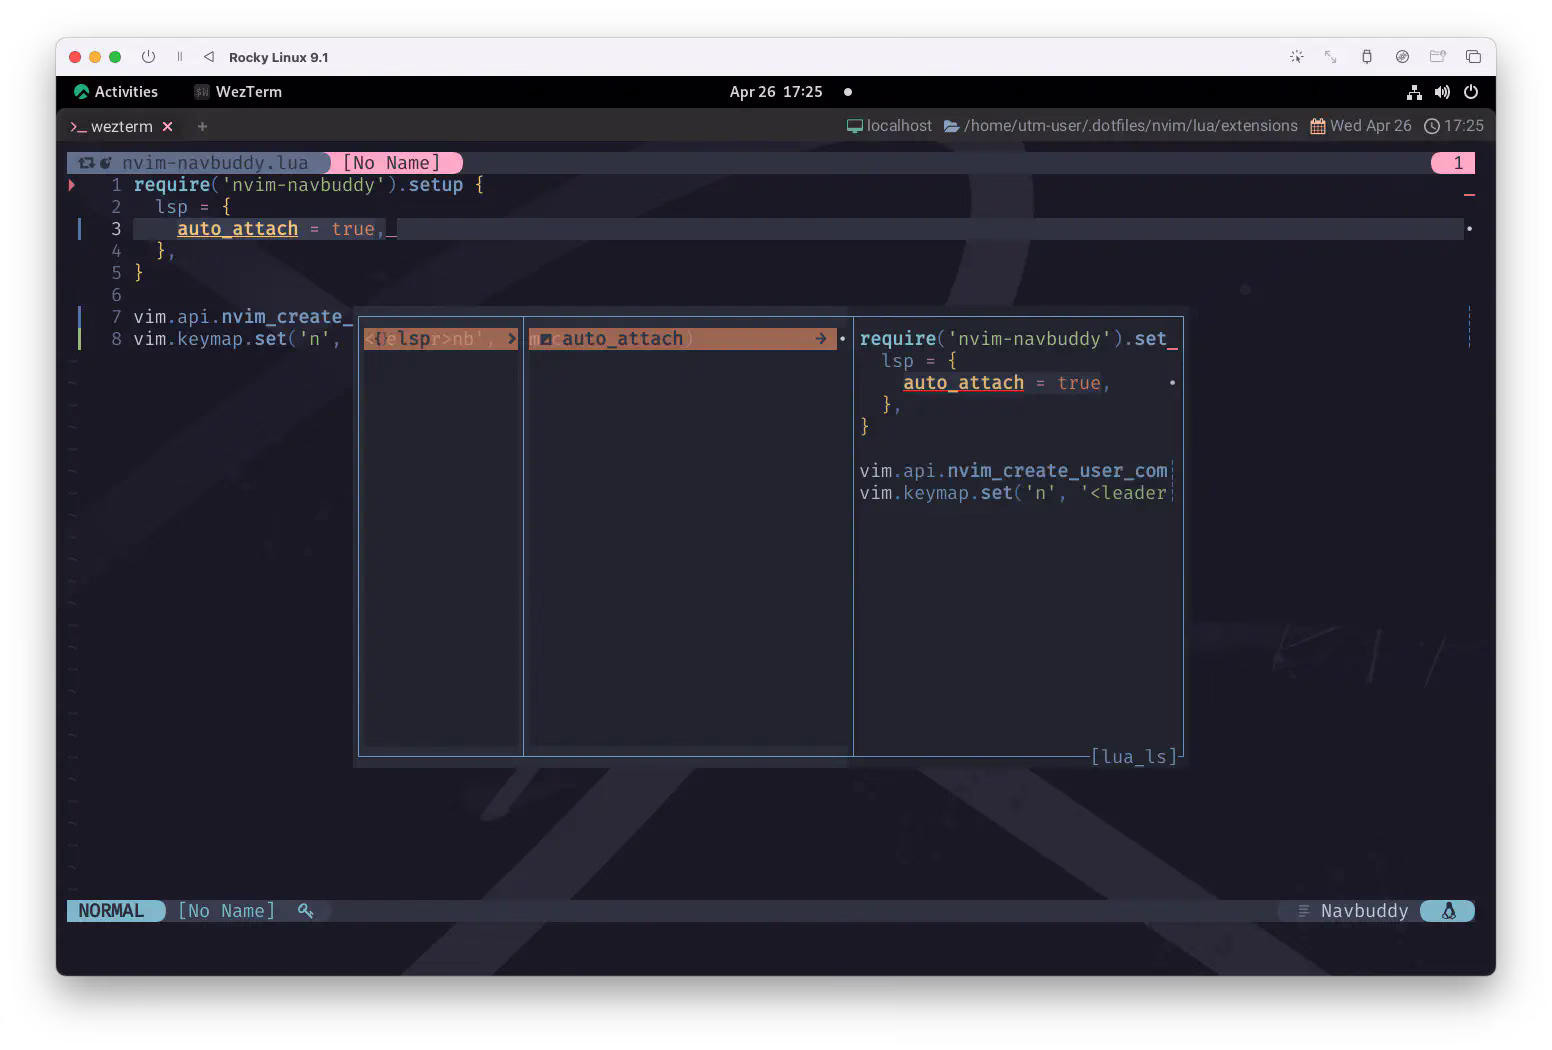The image size is (1552, 1050).
Task: Open UTM shared folder icon
Action: (x=1437, y=57)
